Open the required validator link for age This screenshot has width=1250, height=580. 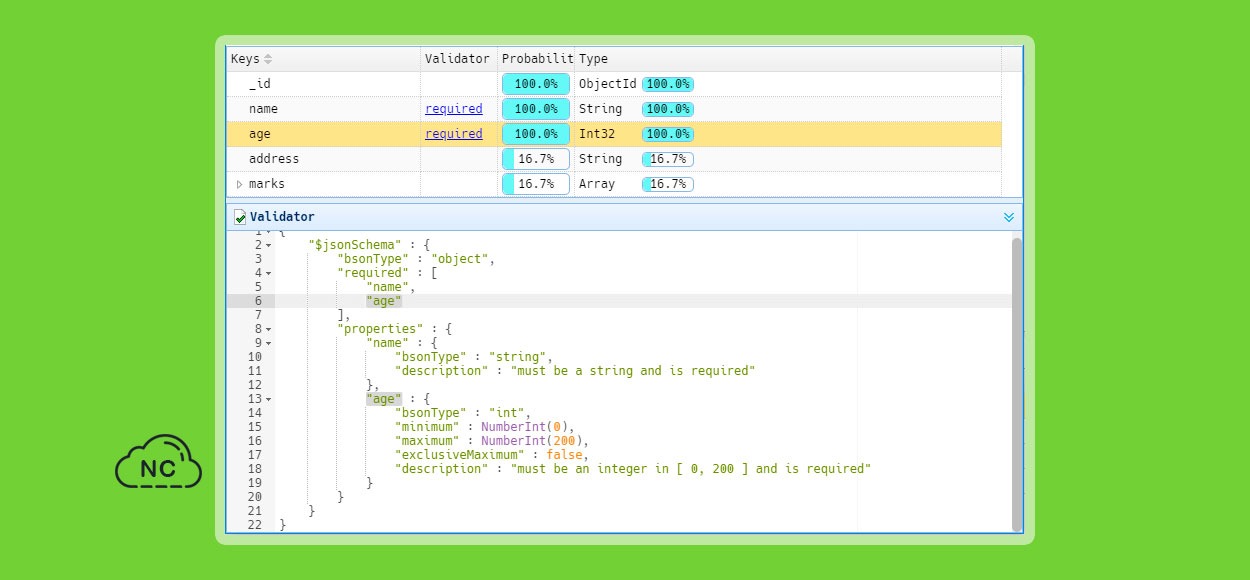point(453,133)
